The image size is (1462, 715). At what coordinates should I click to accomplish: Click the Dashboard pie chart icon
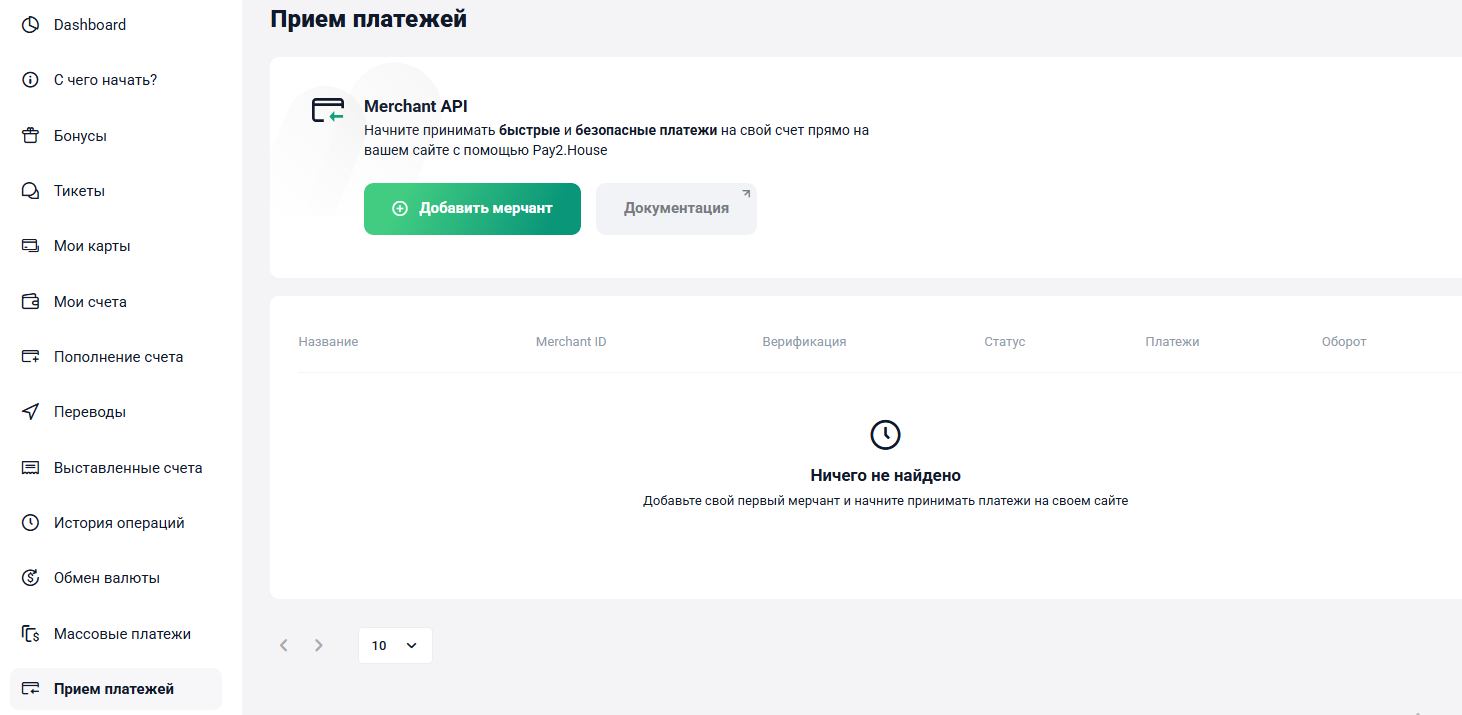(30, 25)
